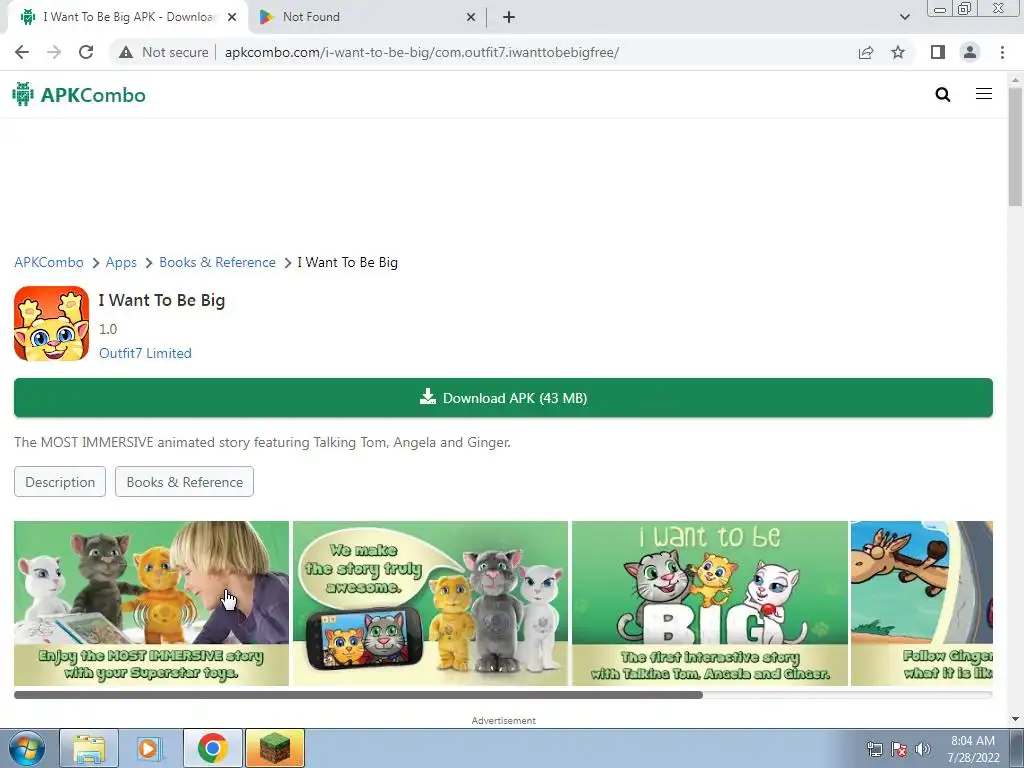The width and height of the screenshot is (1024, 768).
Task: Open the Windows Start button
Action: pyautogui.click(x=27, y=748)
